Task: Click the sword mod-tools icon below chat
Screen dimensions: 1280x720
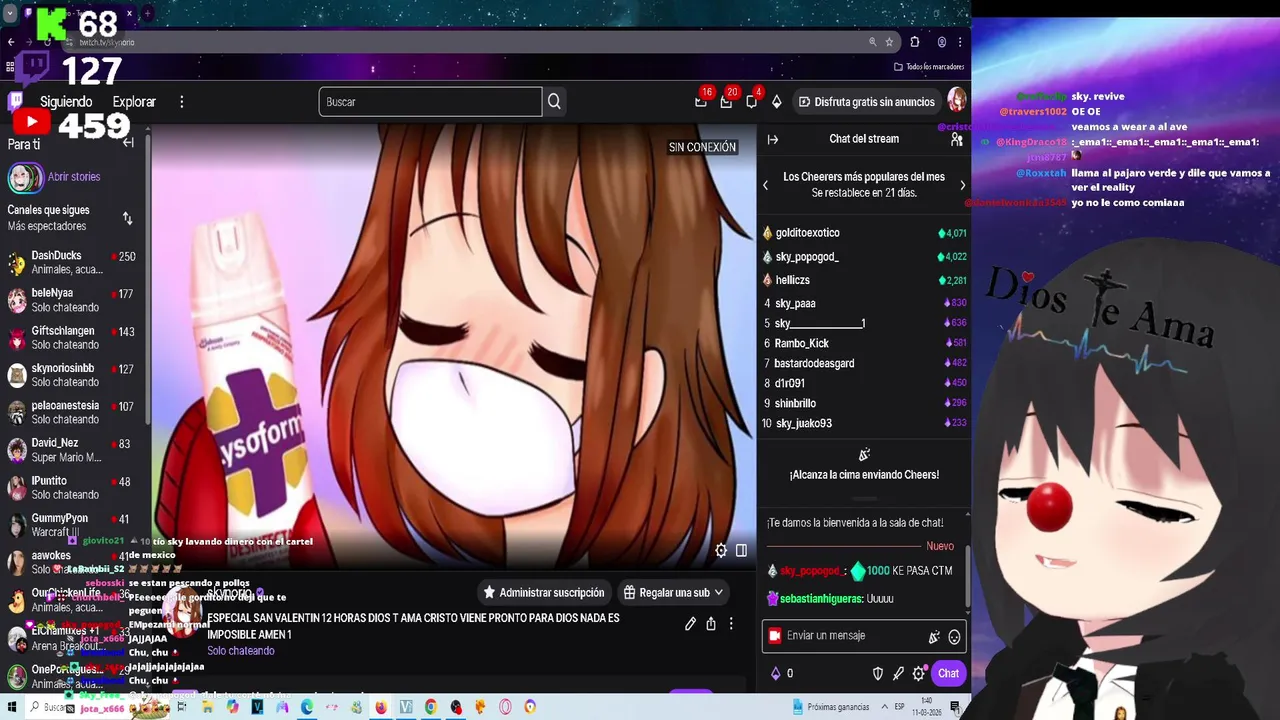Action: tap(898, 674)
